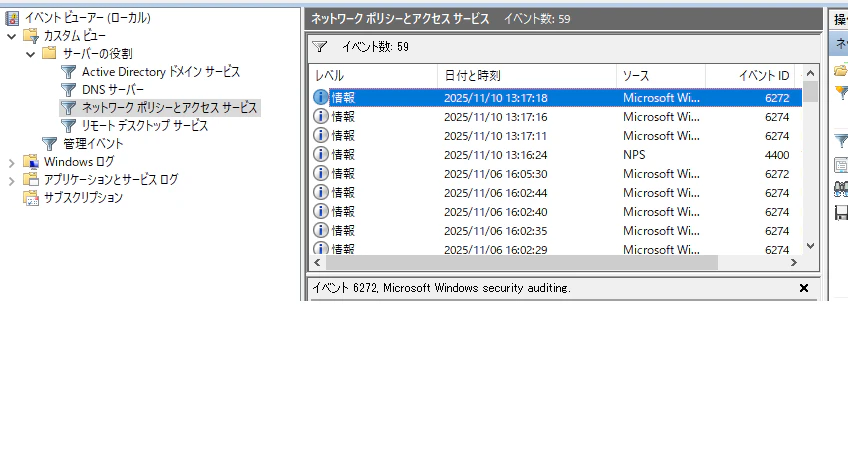This screenshot has height=460, width=848.
Task: Select ネットワーク ポリシーとアクセス サービス view
Action: point(169,108)
